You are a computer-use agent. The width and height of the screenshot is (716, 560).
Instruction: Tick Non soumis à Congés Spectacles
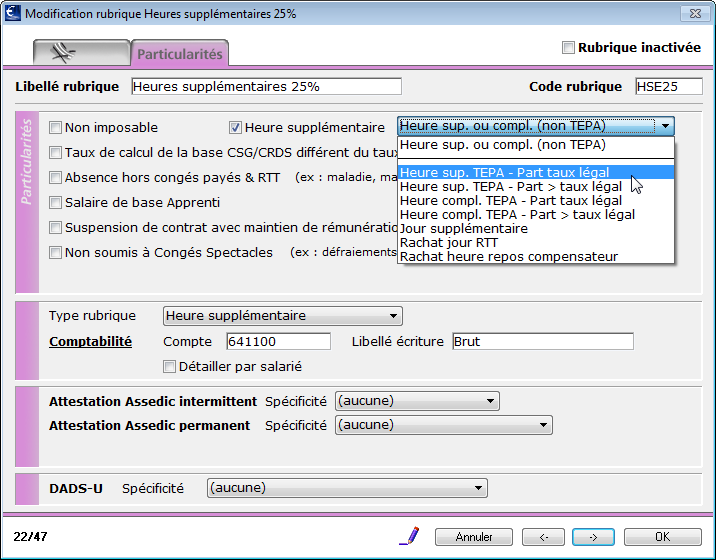(x=55, y=252)
